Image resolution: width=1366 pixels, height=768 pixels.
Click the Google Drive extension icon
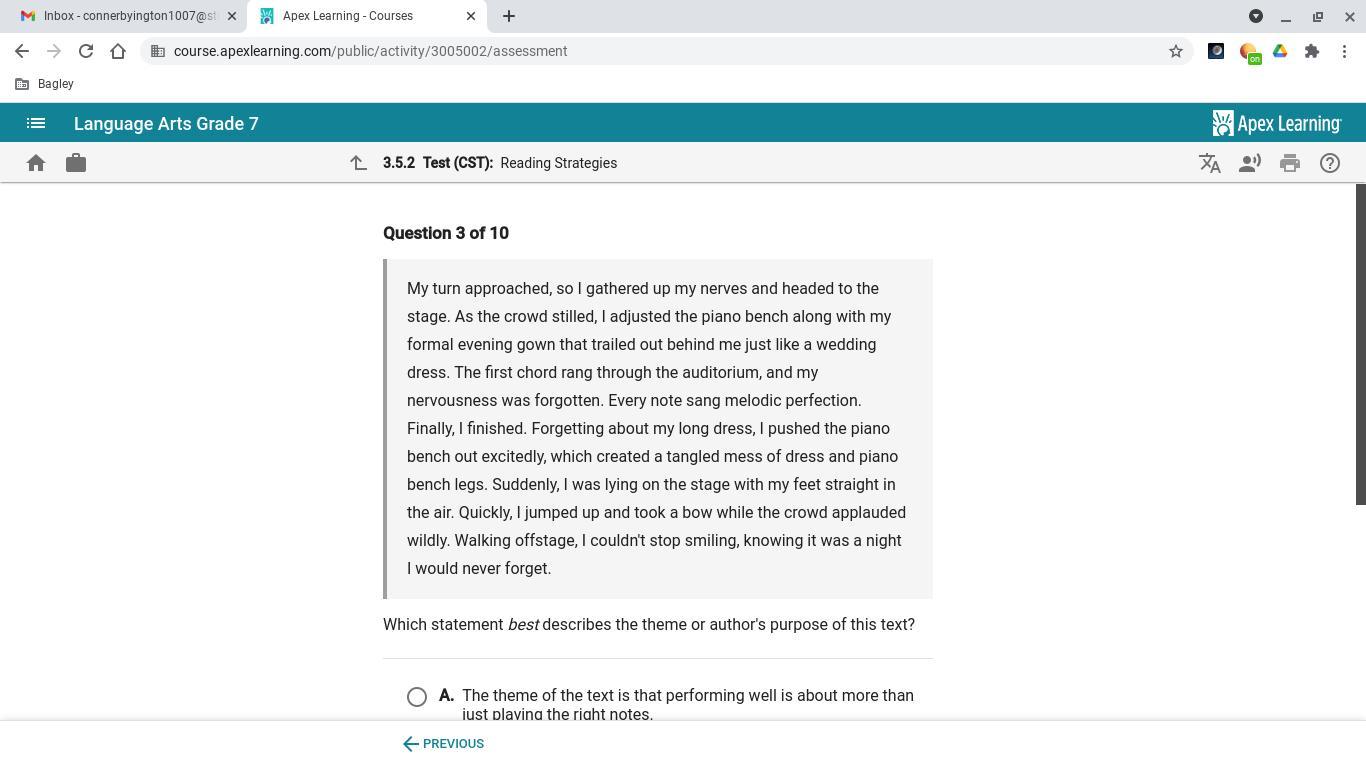click(1280, 51)
